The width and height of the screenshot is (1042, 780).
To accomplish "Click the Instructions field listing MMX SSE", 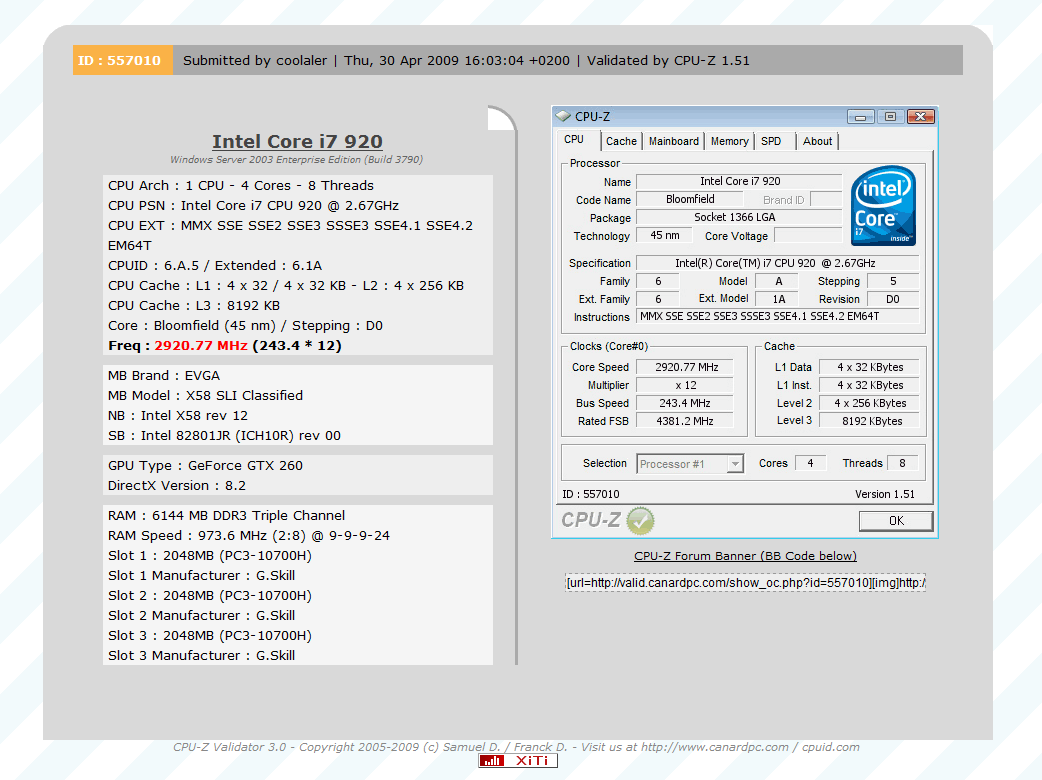I will 778,317.
